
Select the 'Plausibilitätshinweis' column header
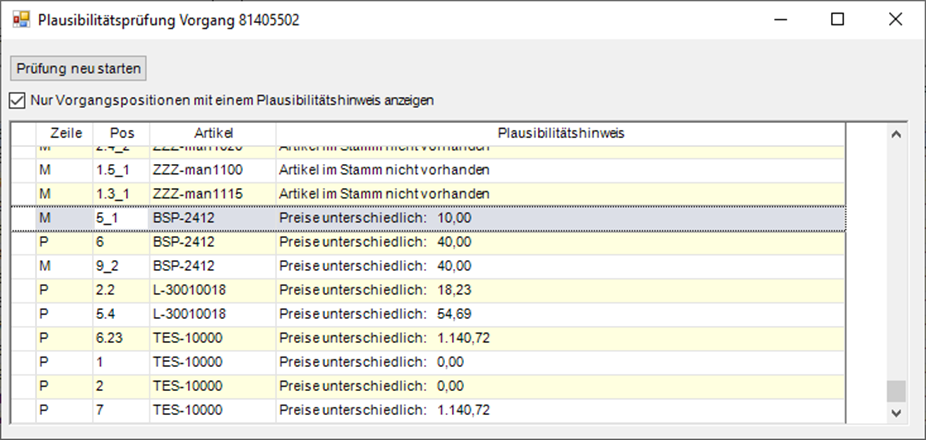pos(560,133)
